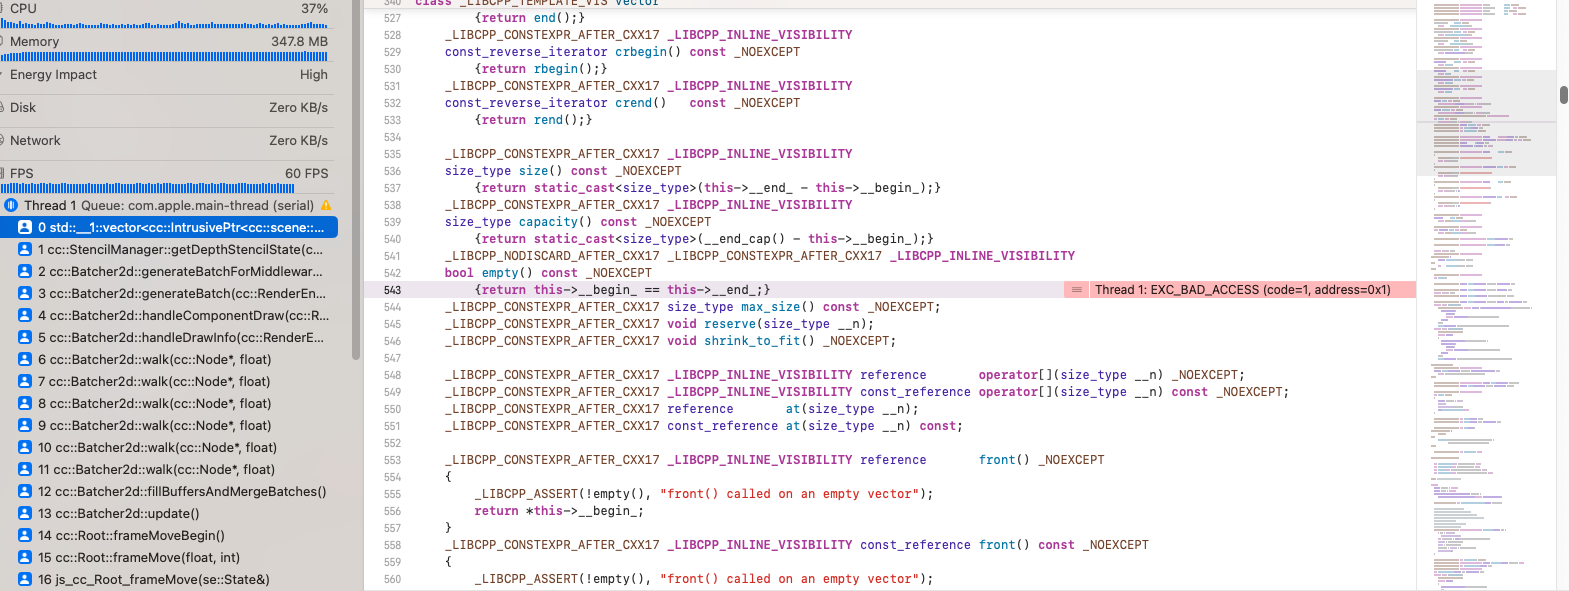
Task: Click the Thread 1 blue thread icon
Action: 11,205
